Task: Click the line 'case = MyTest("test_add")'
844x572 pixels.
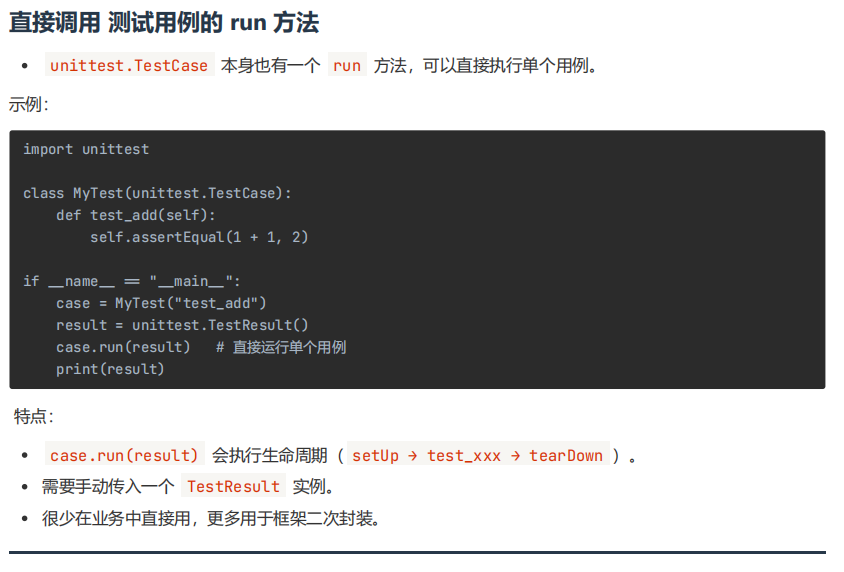Action: [161, 303]
